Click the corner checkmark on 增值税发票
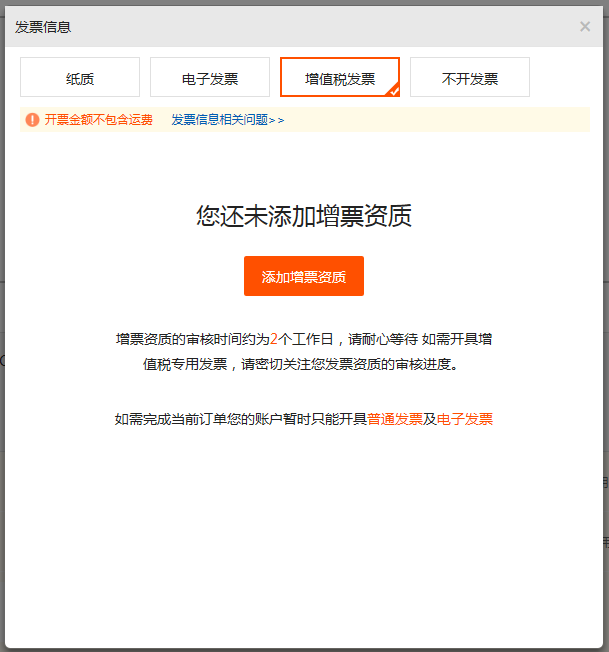The width and height of the screenshot is (609, 652). point(394,91)
